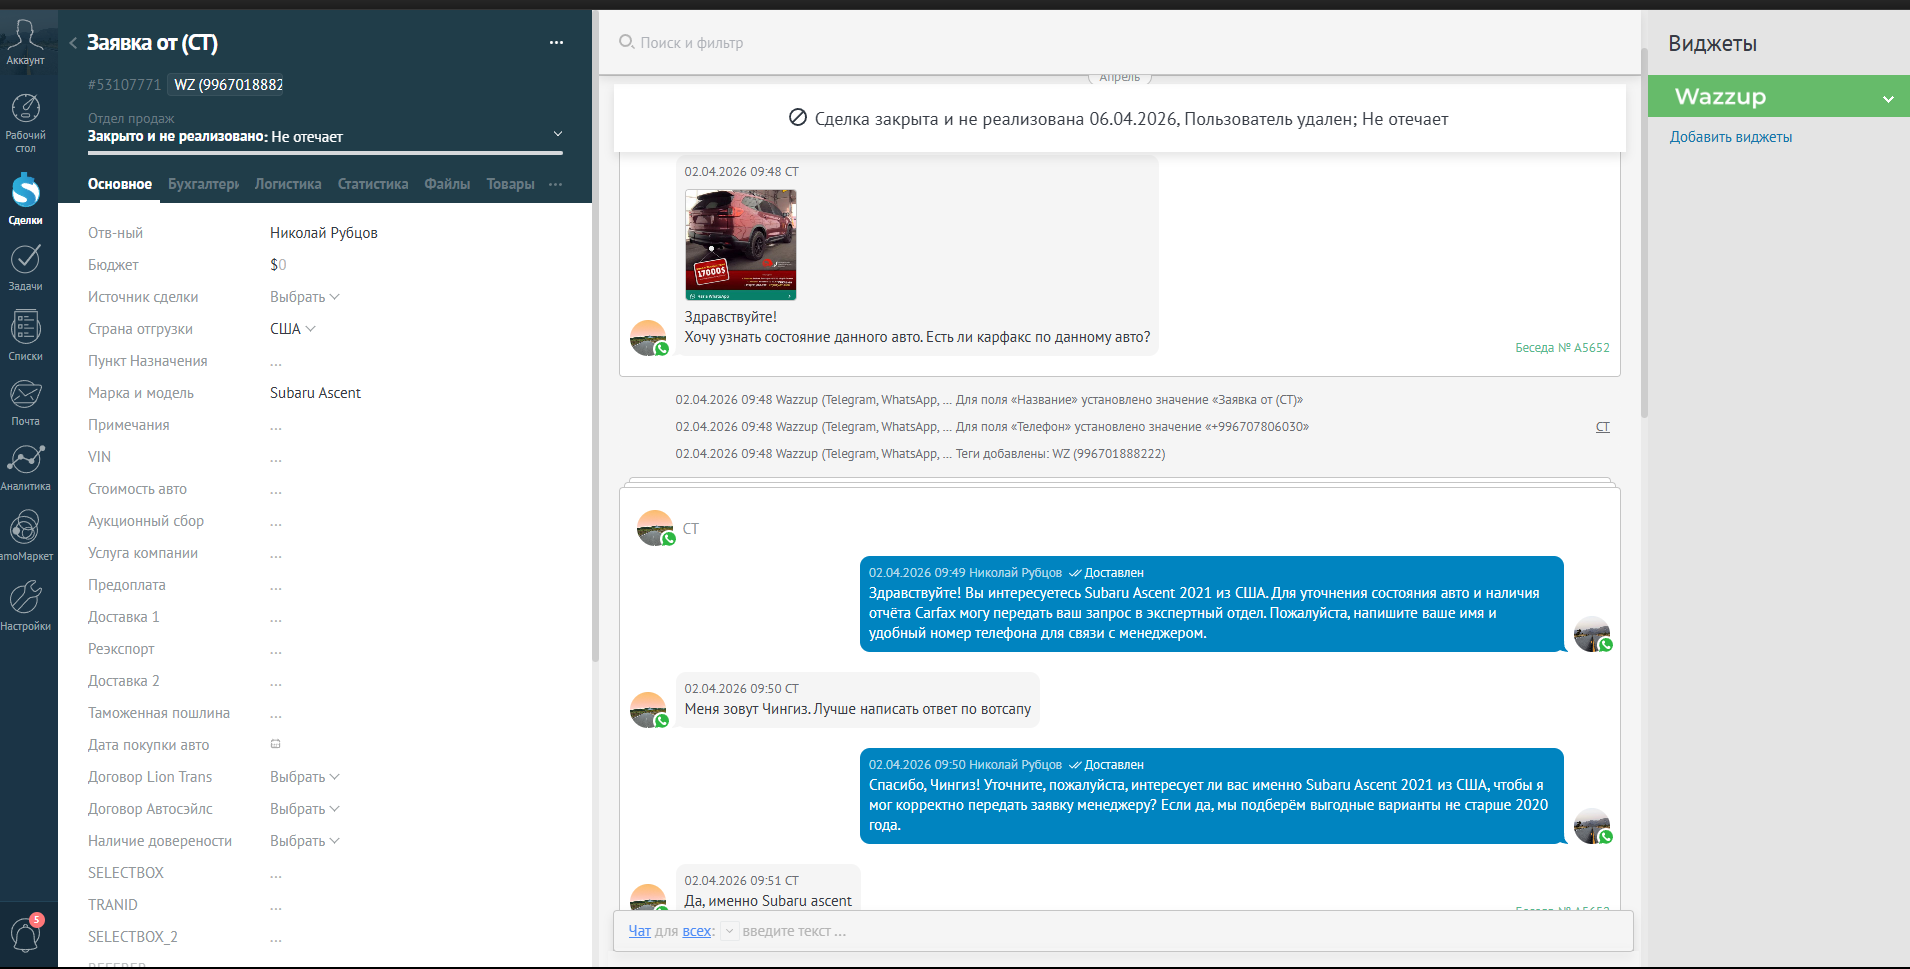Click the Сделка закрыта и не реализована notice
The height and width of the screenshot is (969, 1910).
coord(1119,118)
